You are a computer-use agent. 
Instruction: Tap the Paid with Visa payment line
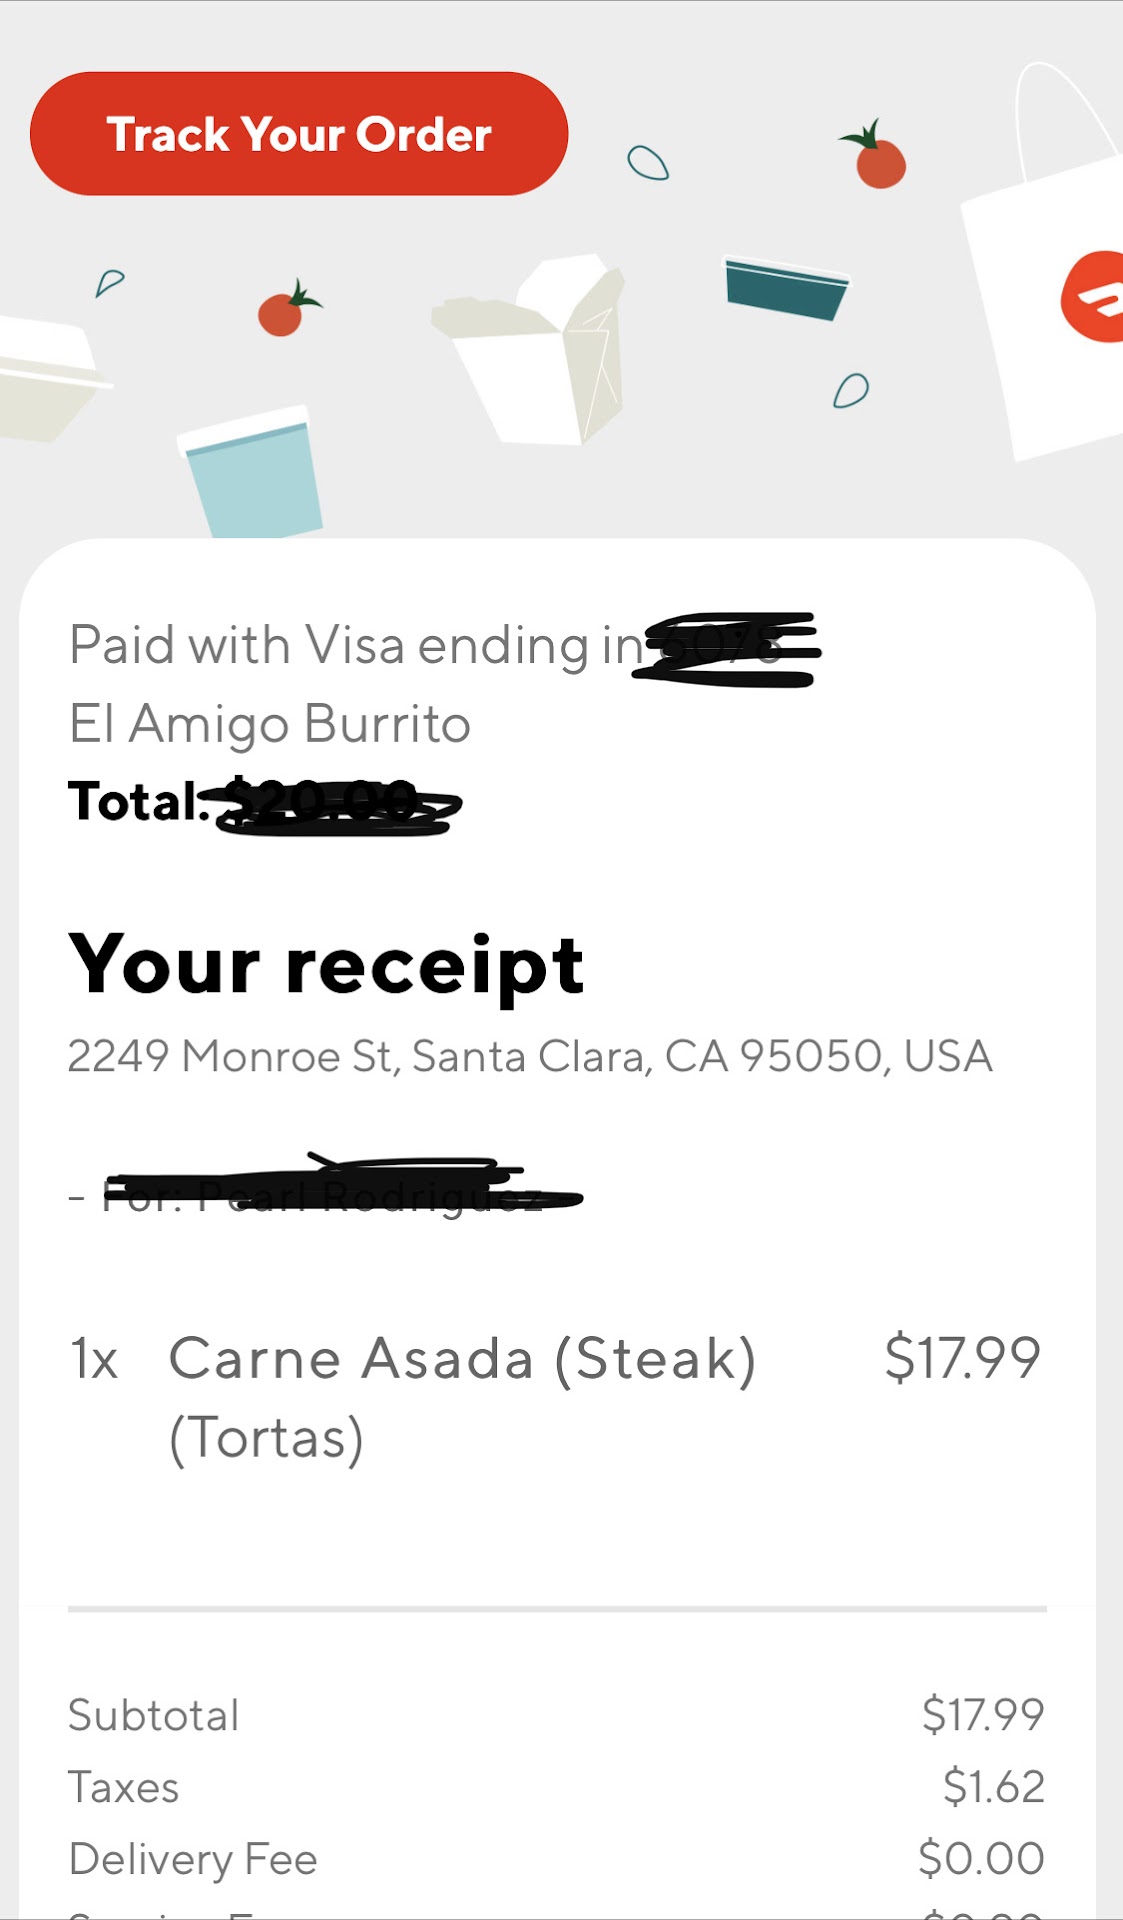[355, 645]
